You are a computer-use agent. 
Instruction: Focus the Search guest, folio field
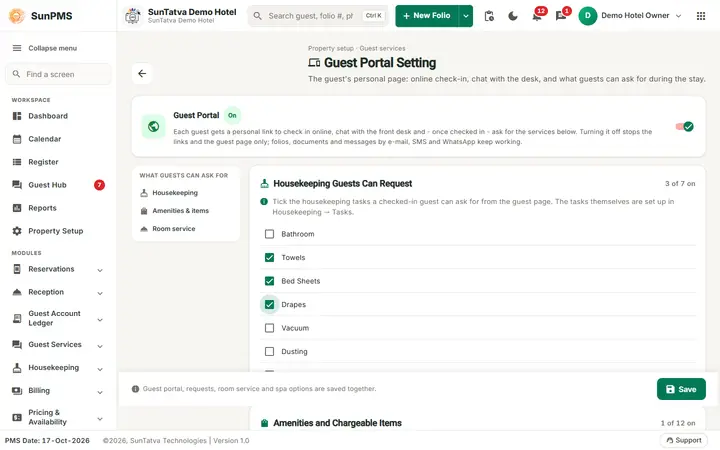coord(318,16)
